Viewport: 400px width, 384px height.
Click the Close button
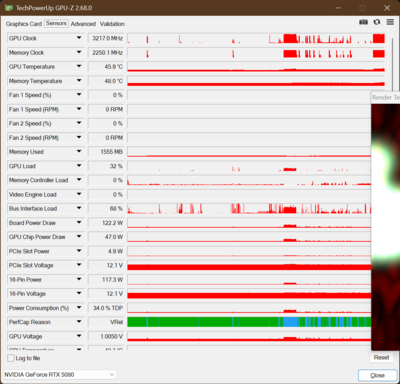click(x=377, y=375)
